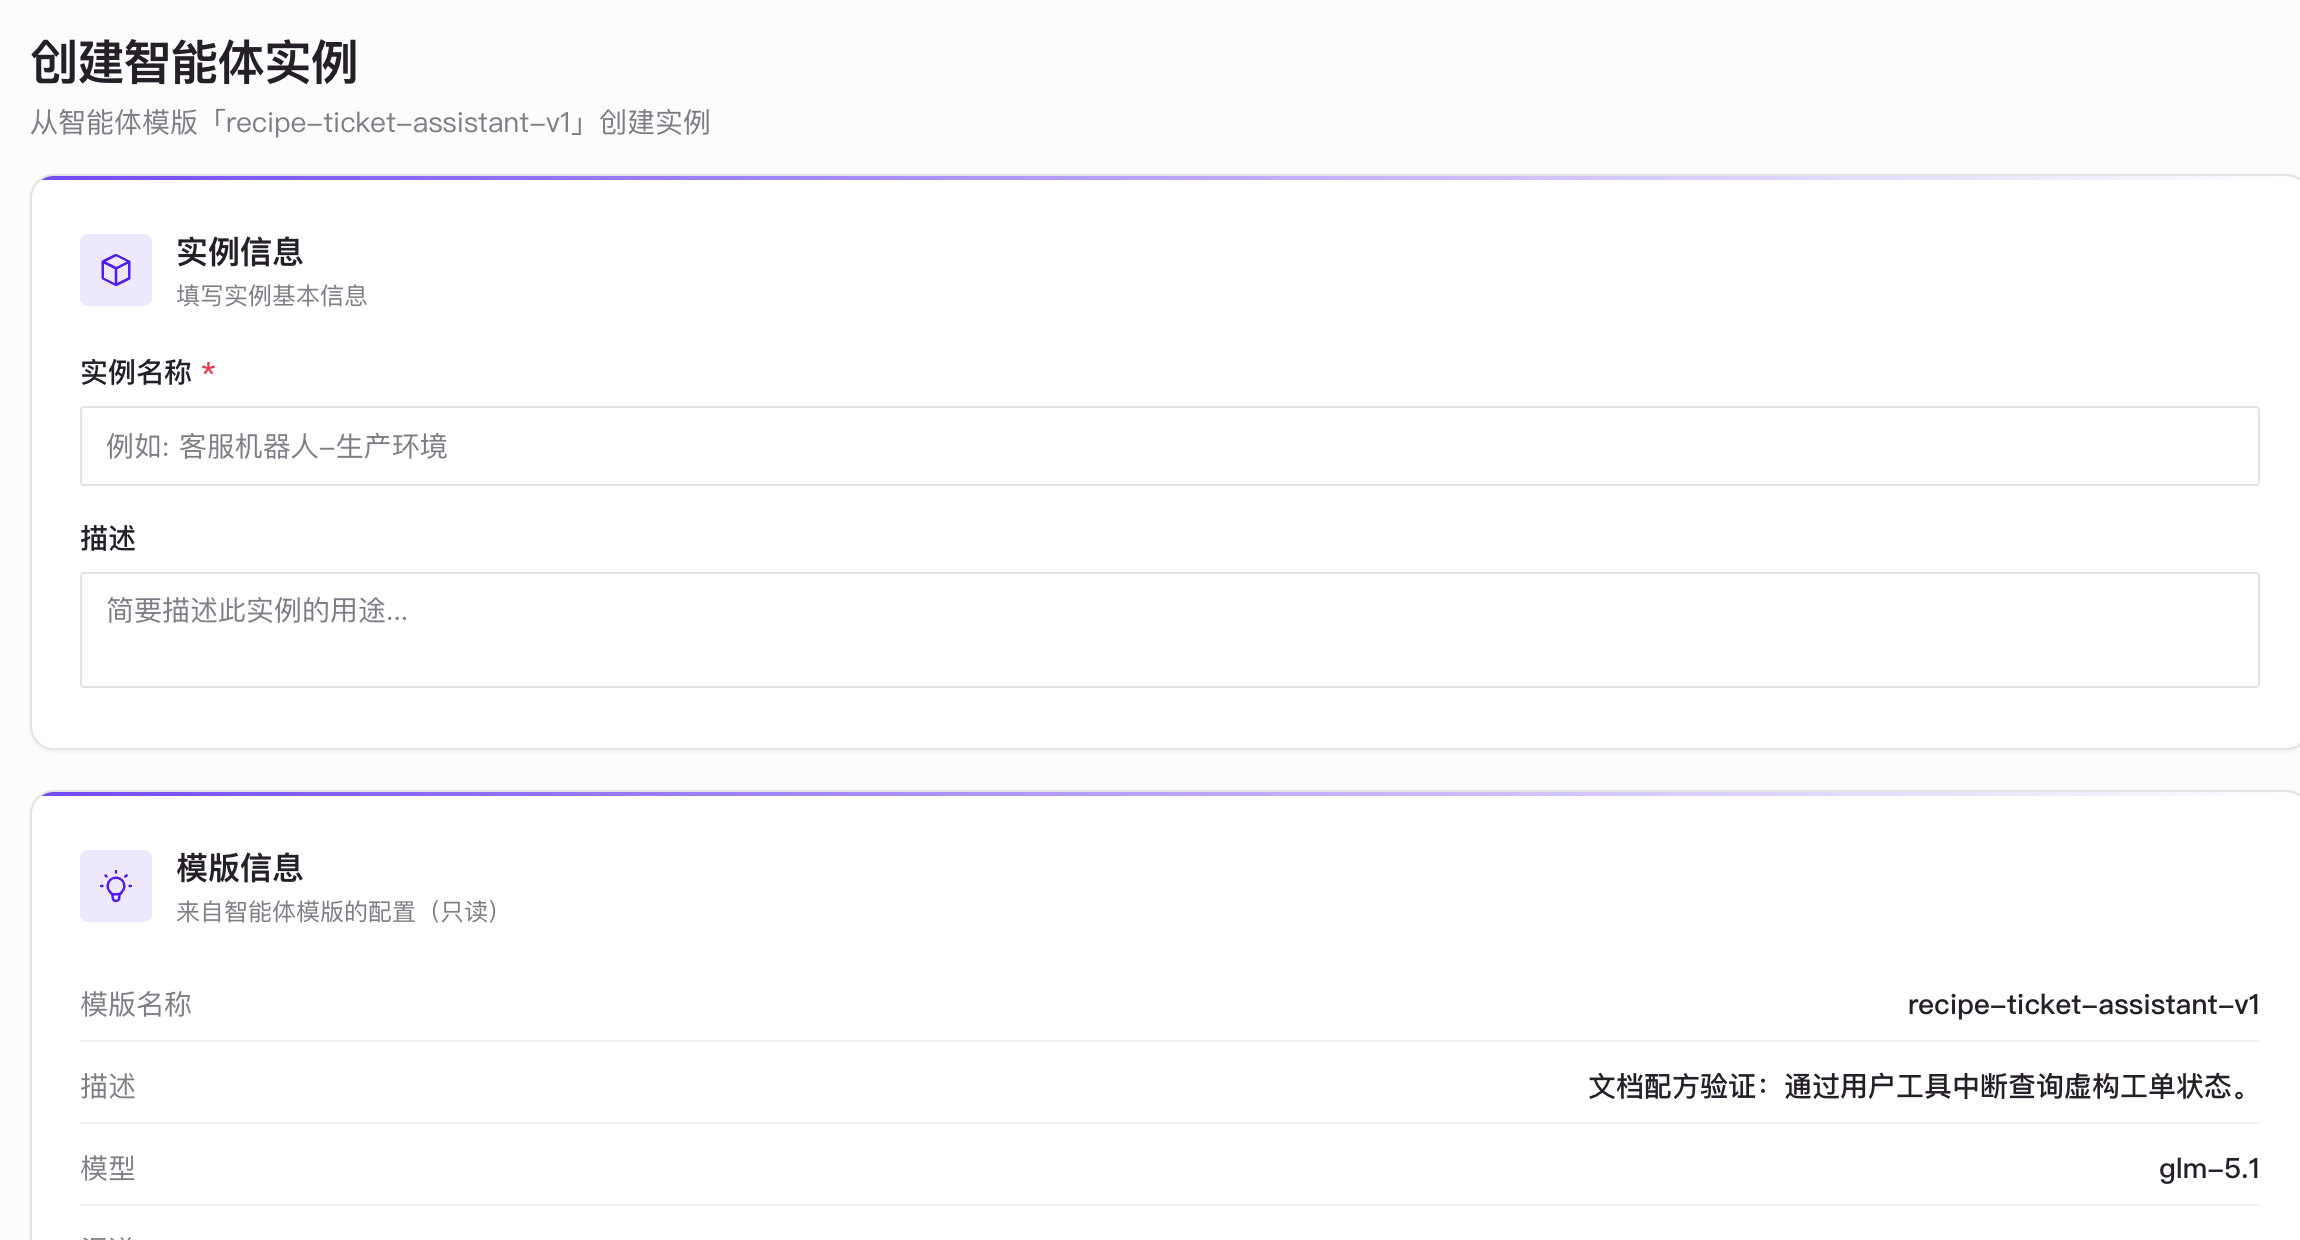Click the 实例名称 field label
Screen dimensions: 2300x1240
[x=136, y=372]
